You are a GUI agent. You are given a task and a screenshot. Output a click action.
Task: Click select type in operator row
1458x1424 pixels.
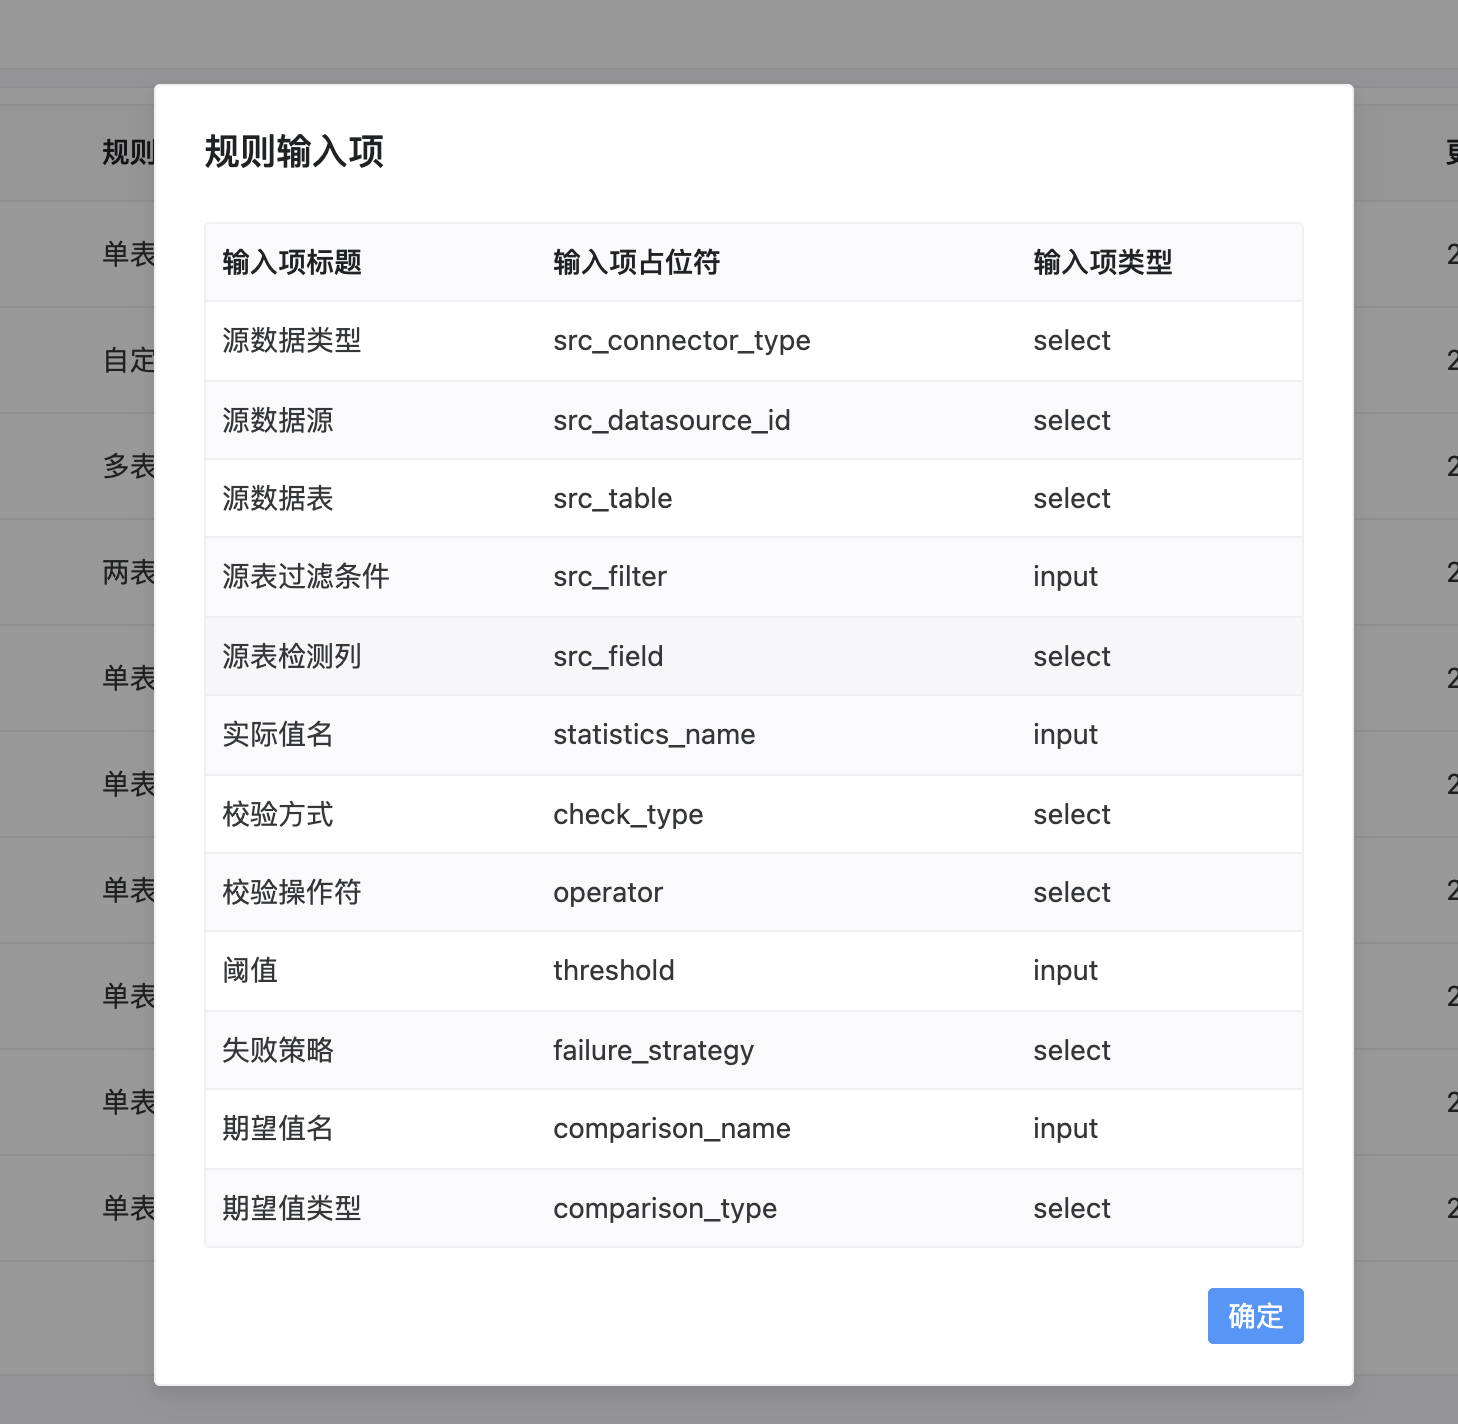1072,892
